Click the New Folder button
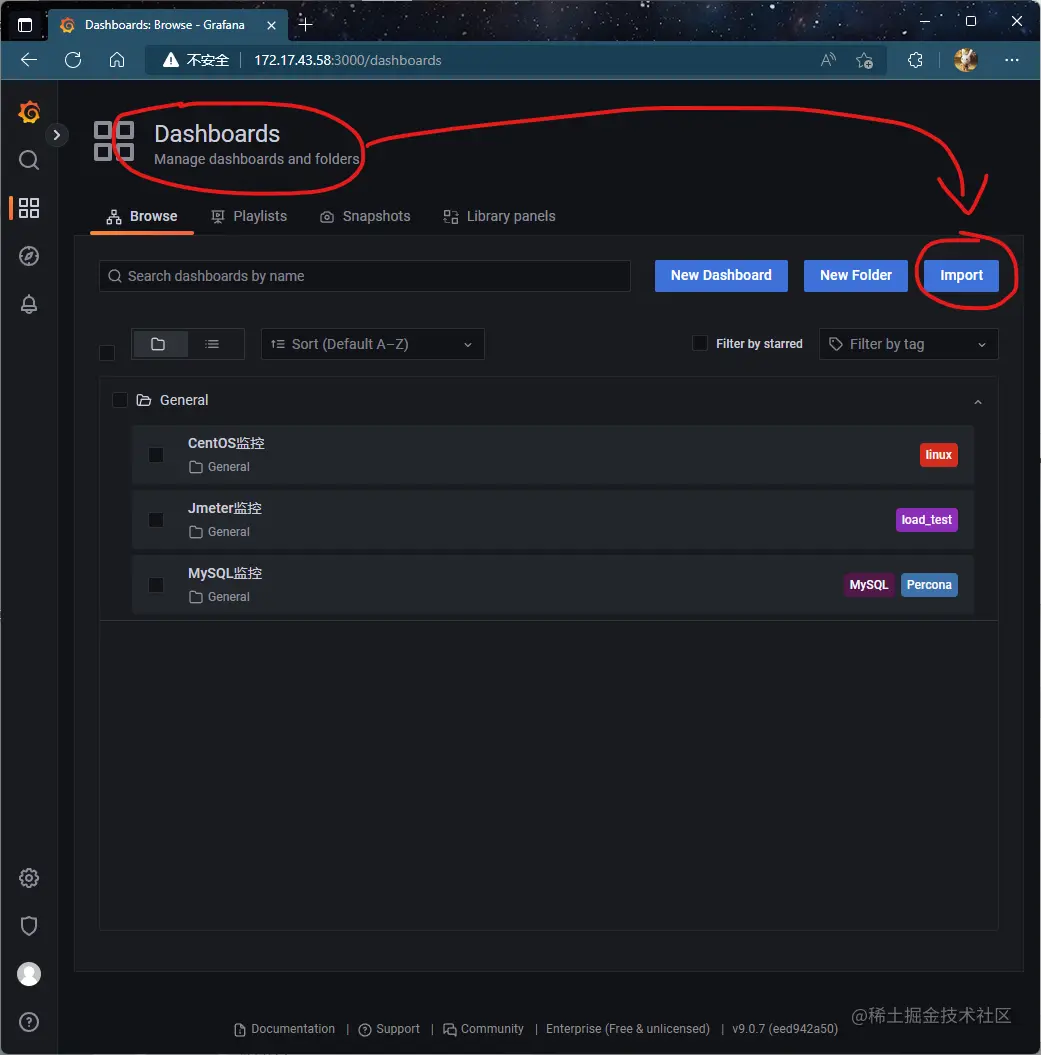 click(855, 276)
